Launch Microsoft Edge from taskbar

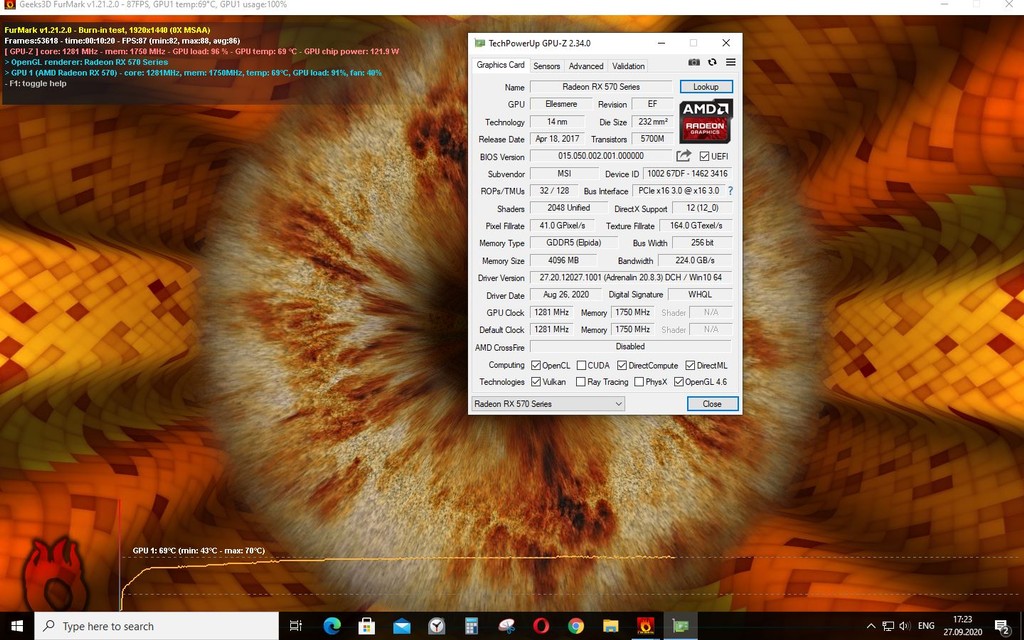[x=332, y=626]
